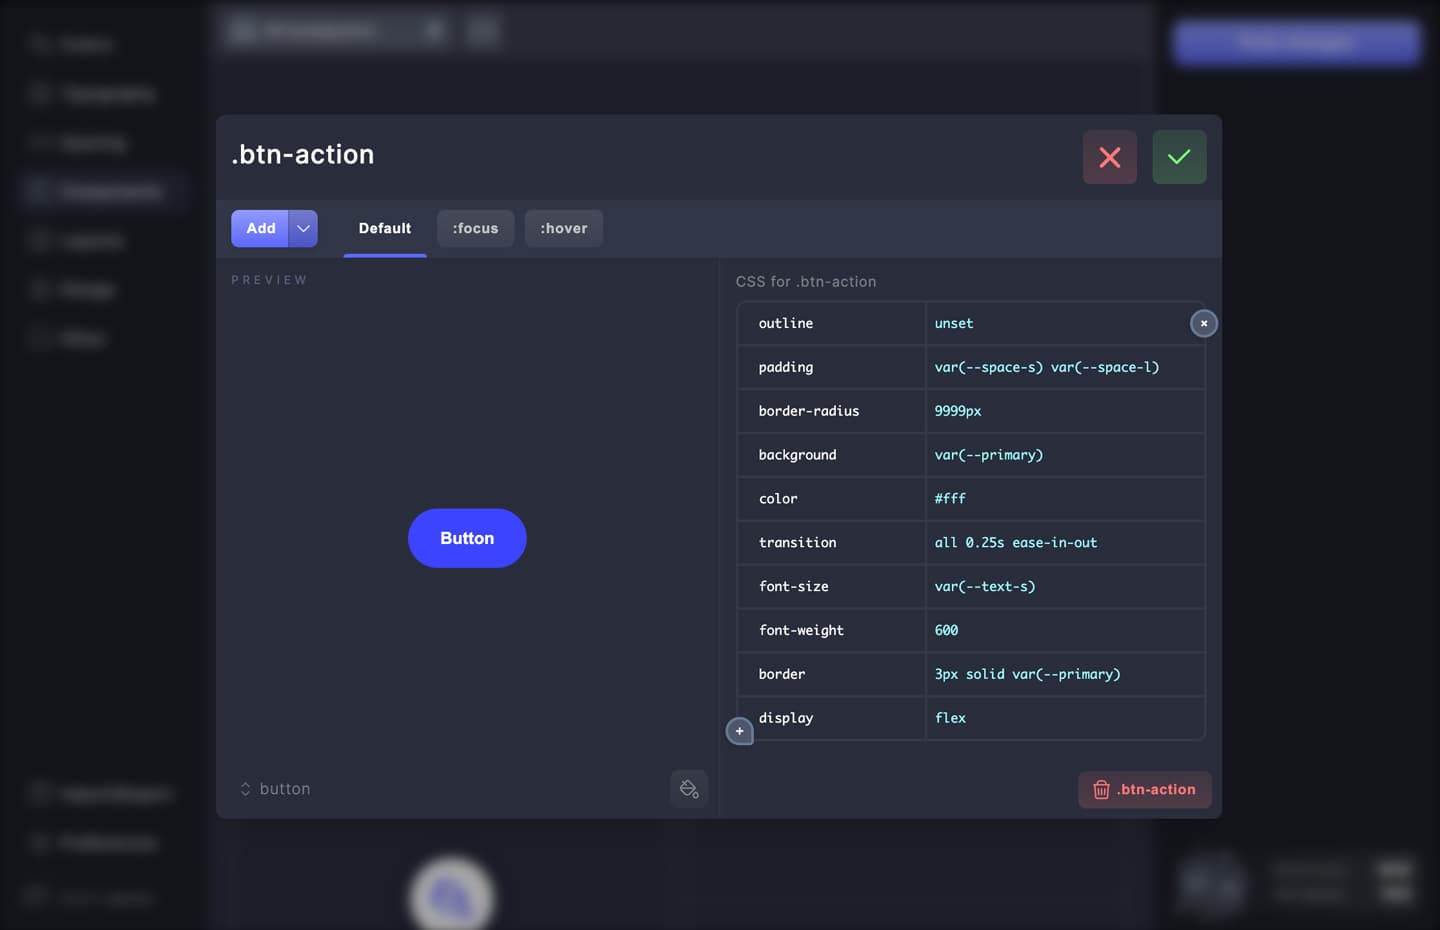Switch to the Default state tab
1440x930 pixels.
(x=384, y=228)
